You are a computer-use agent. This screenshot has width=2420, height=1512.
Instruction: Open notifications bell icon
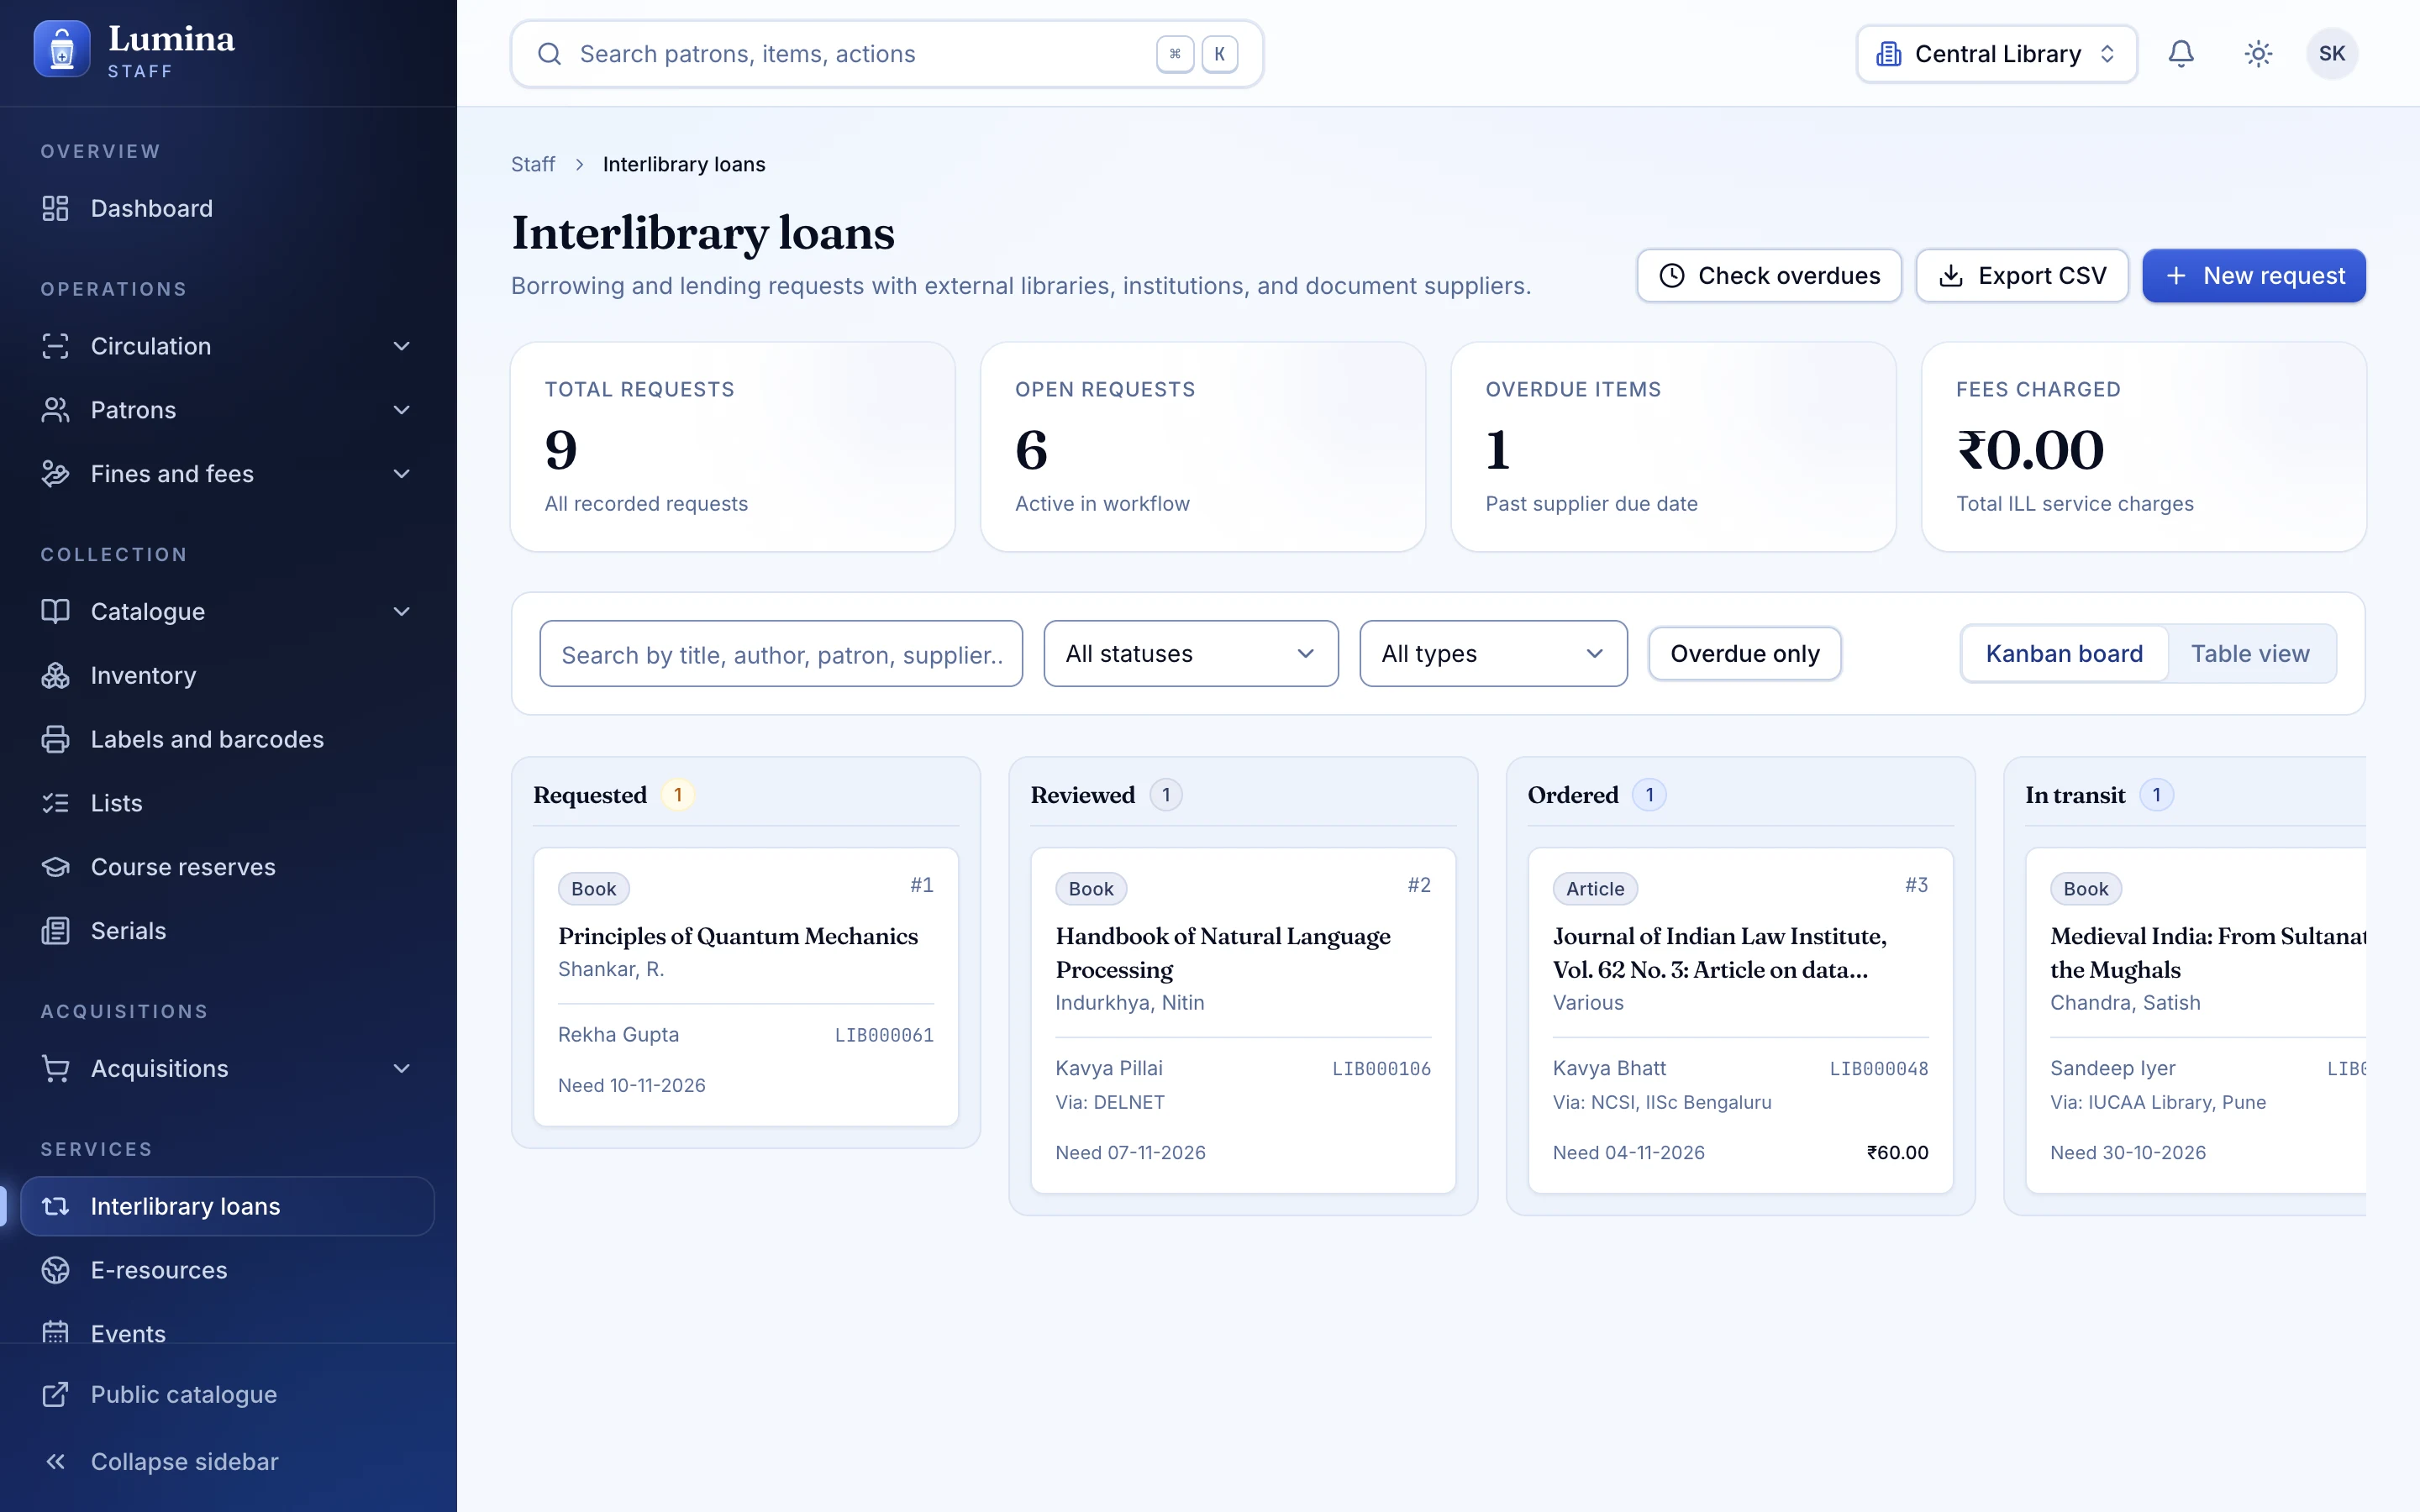[x=2181, y=54]
